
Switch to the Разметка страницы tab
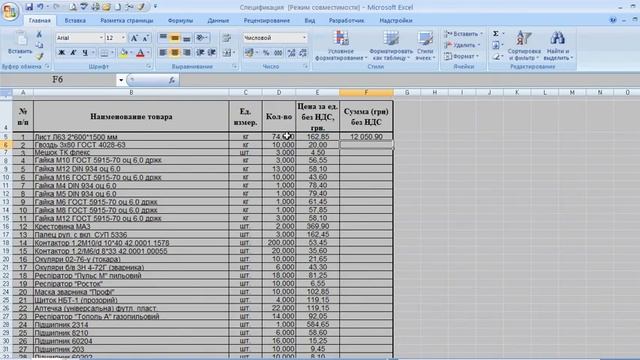pyautogui.click(x=127, y=20)
